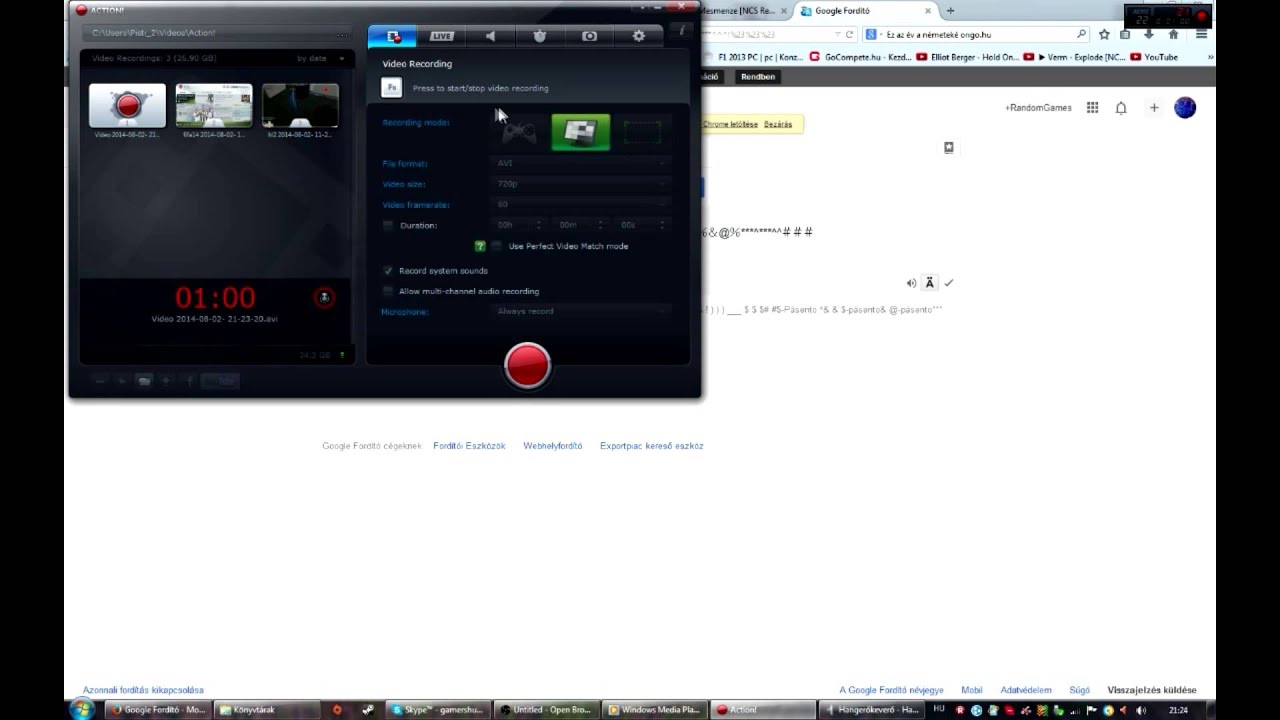Open the Microphone Always record dropdown
1280x720 pixels.
tap(580, 311)
